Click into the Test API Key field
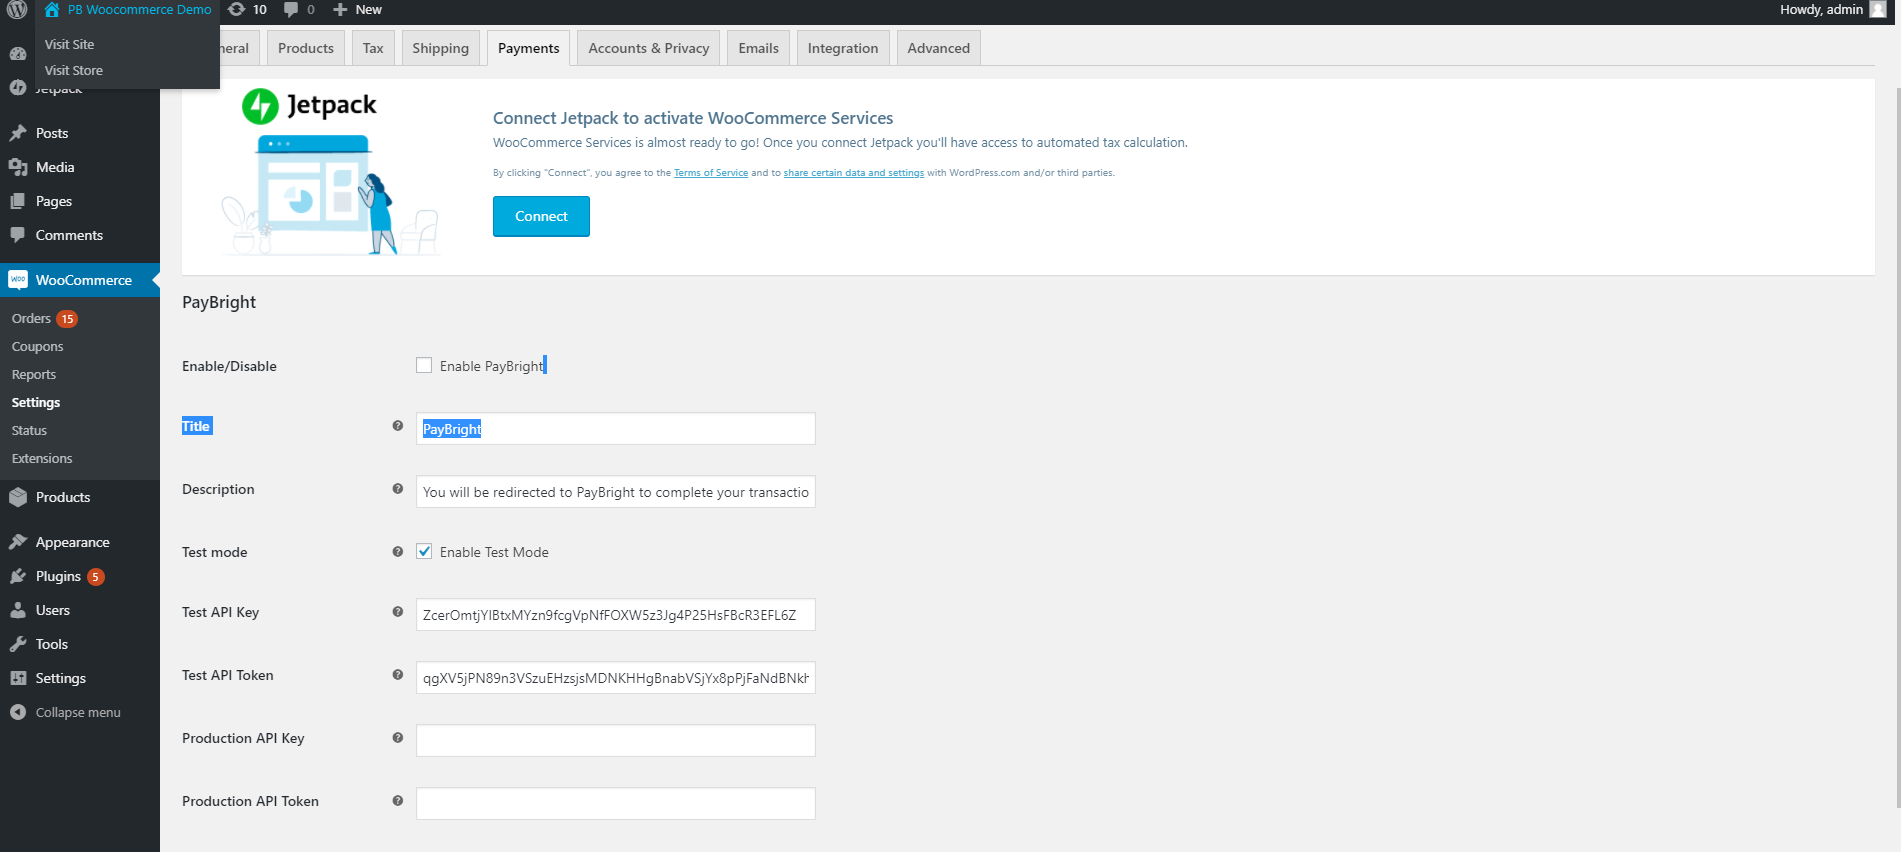The height and width of the screenshot is (852, 1901). pos(615,615)
